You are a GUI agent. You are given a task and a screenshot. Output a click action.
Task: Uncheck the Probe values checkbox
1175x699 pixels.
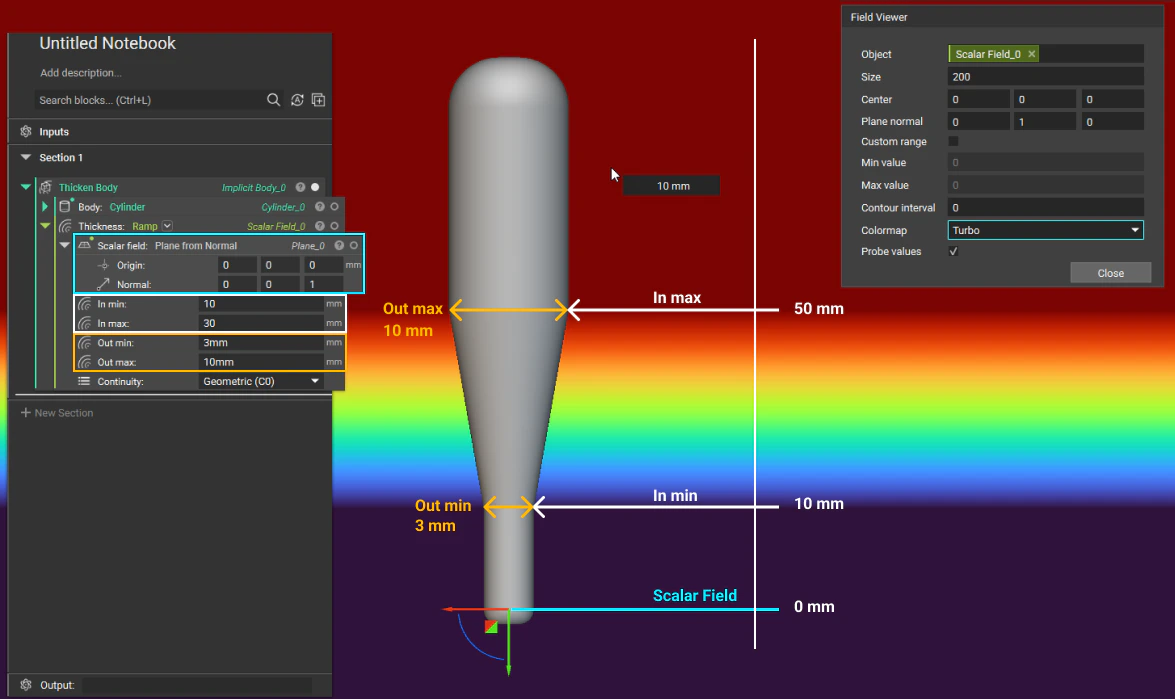(953, 251)
